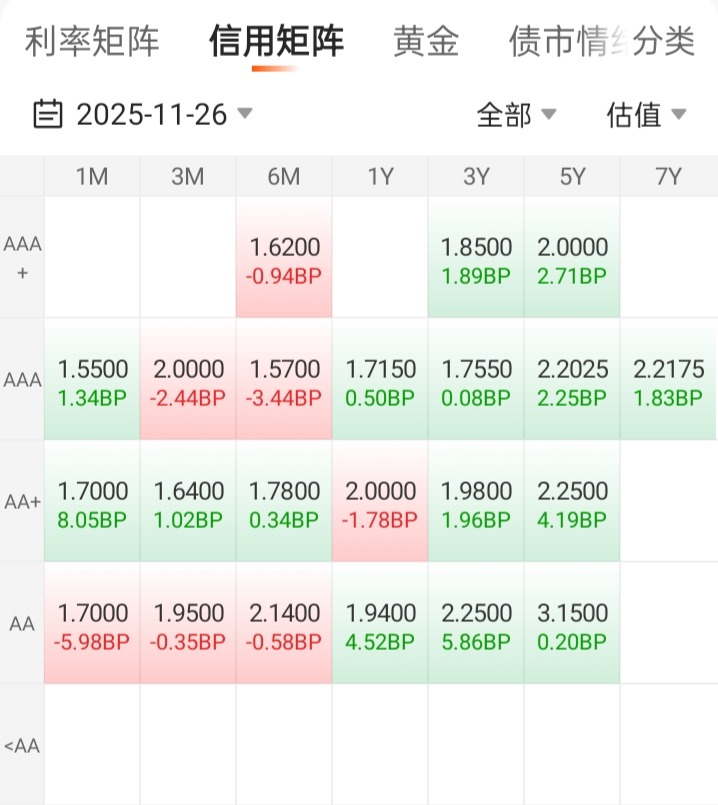The height and width of the screenshot is (805, 718).
Task: Click the calendar icon beside the date
Action: [x=47, y=114]
